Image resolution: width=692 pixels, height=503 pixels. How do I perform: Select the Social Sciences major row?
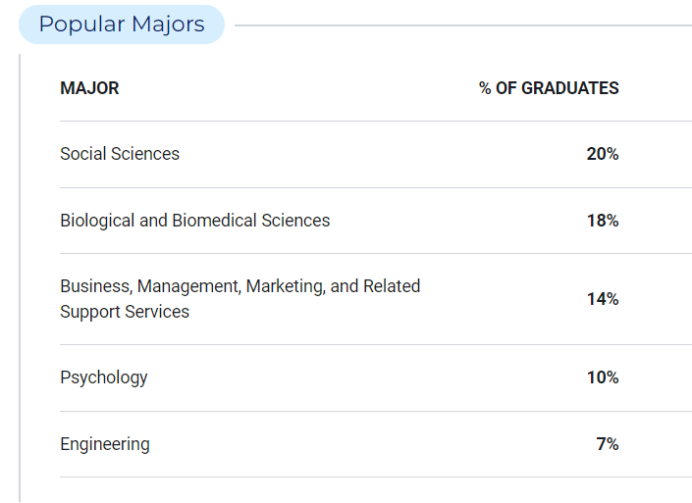pyautogui.click(x=376, y=154)
